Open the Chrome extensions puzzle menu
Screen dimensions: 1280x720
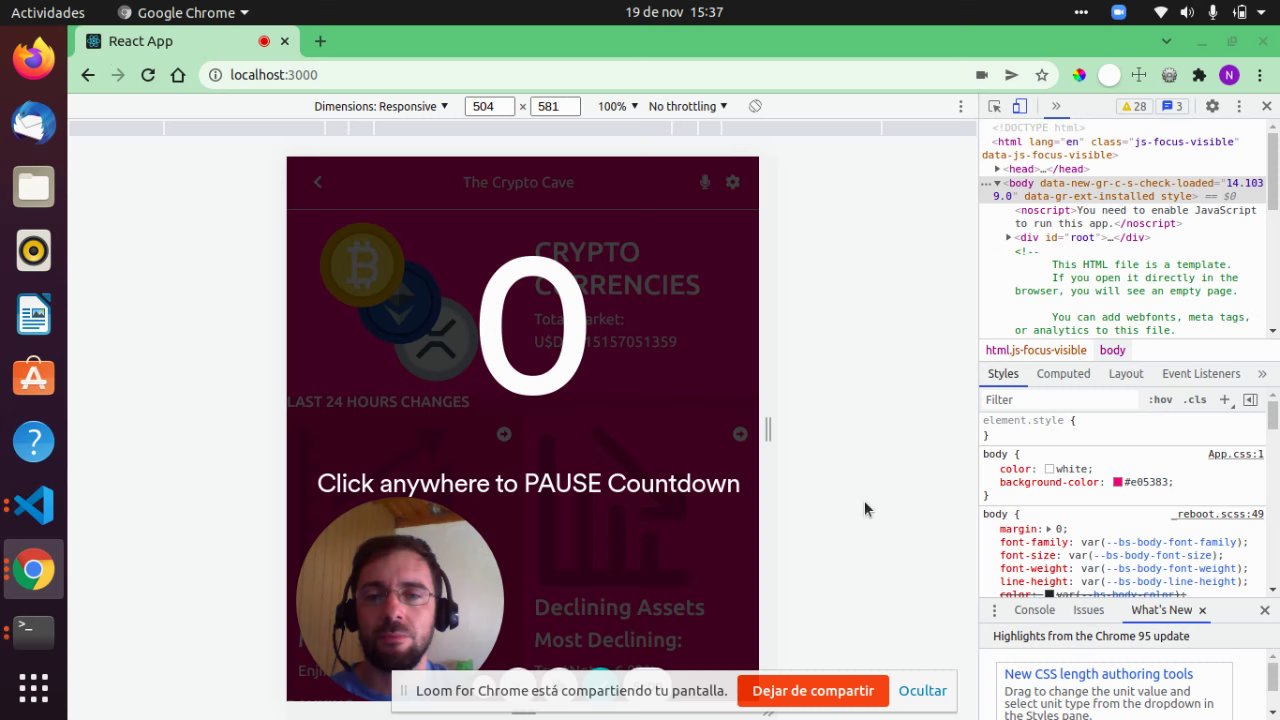tap(1199, 75)
